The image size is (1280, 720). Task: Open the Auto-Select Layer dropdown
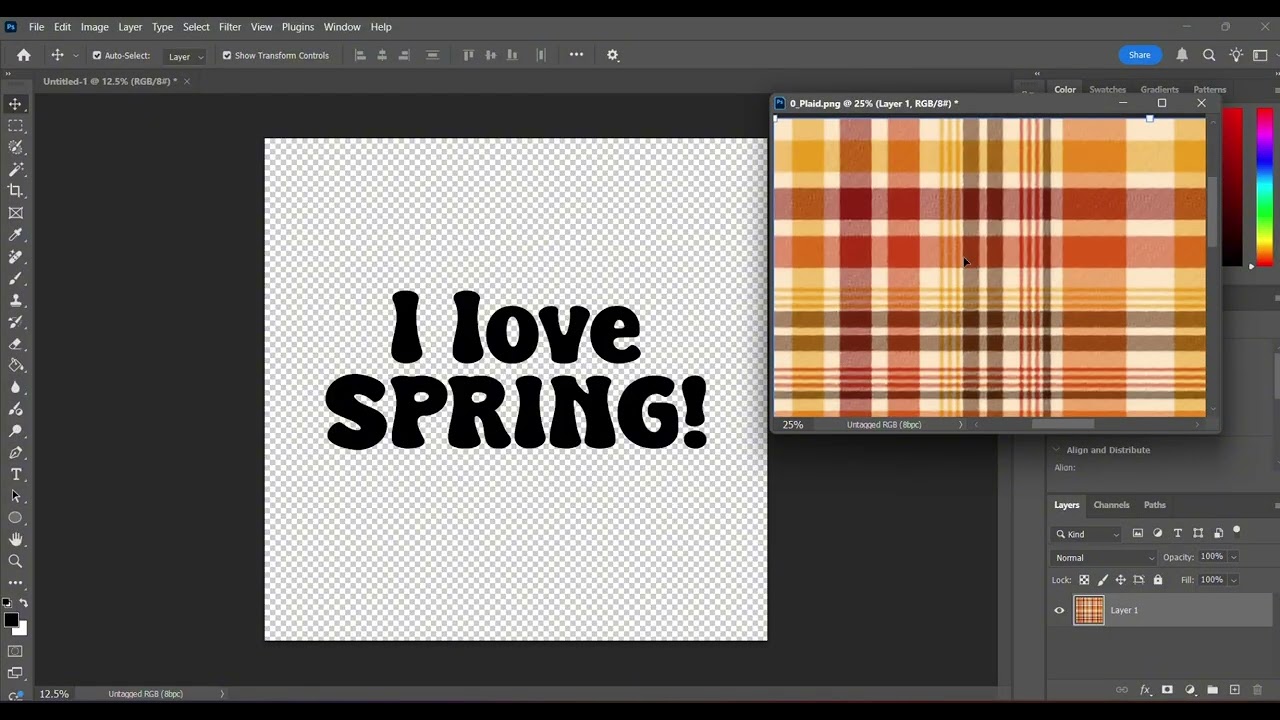coord(185,56)
